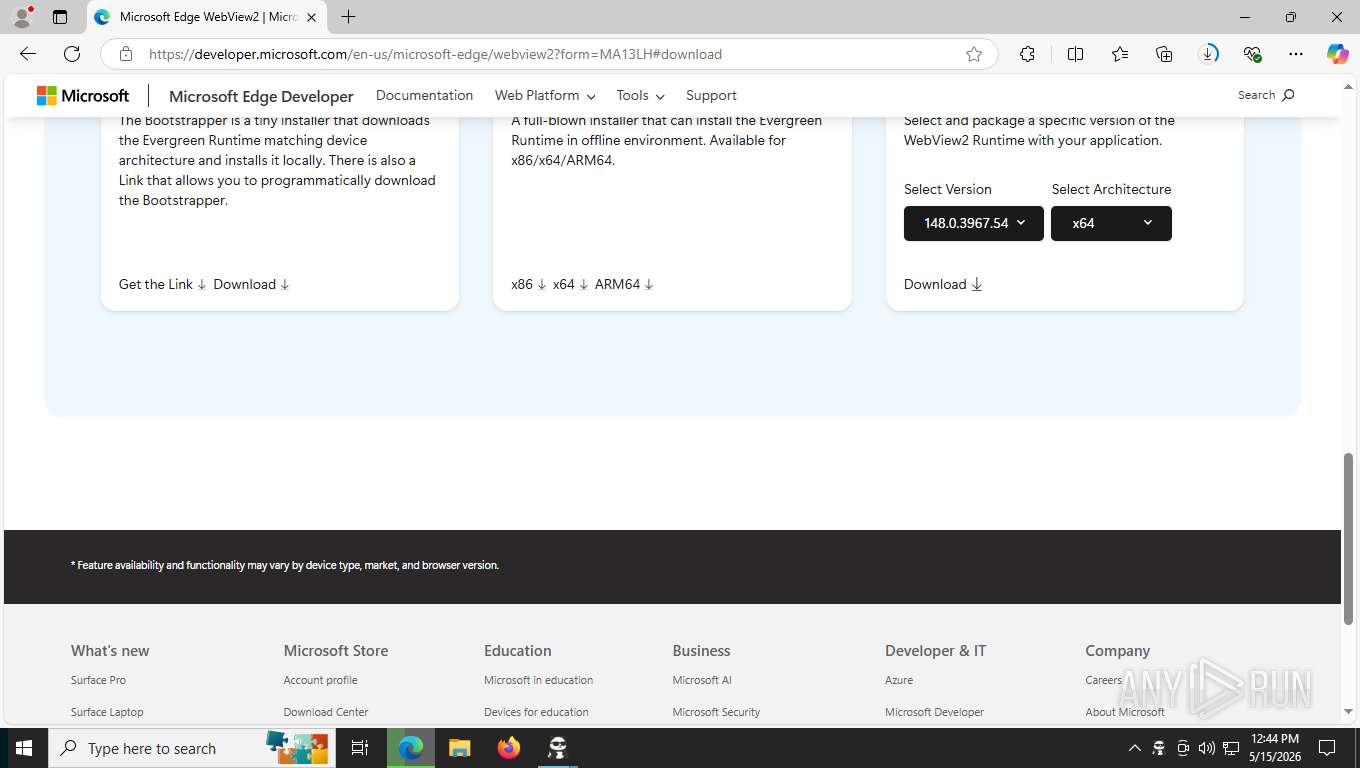
Task: Open Azure footer link
Action: click(899, 680)
